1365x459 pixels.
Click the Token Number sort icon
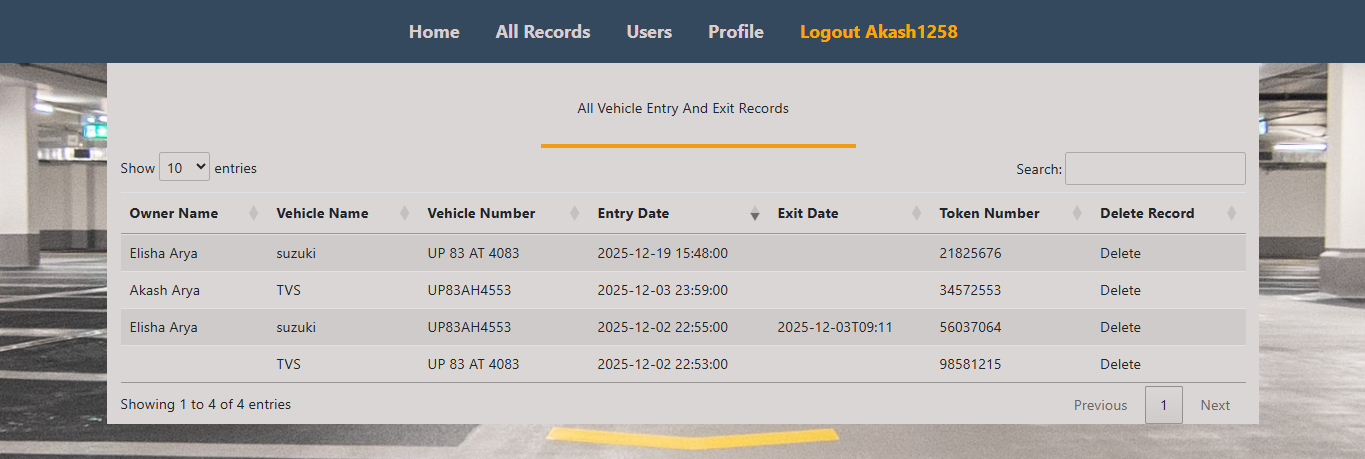pyautogui.click(x=1077, y=213)
